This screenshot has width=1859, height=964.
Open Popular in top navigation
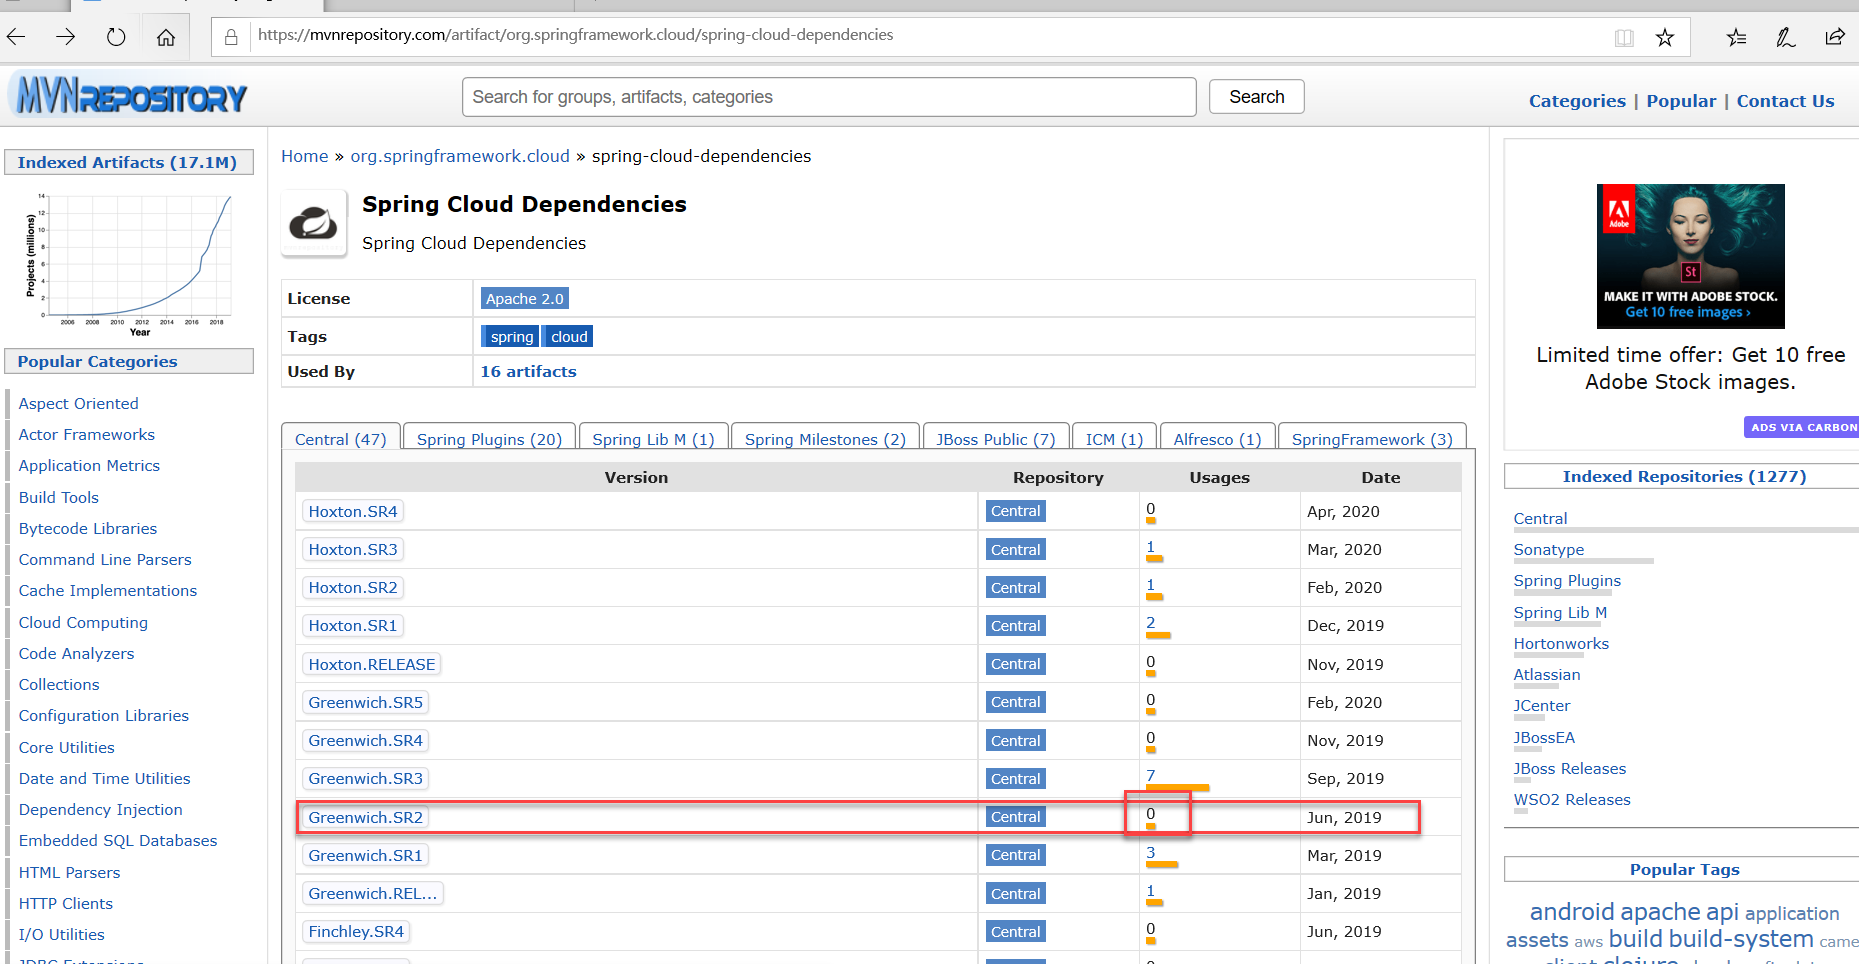[1681, 101]
